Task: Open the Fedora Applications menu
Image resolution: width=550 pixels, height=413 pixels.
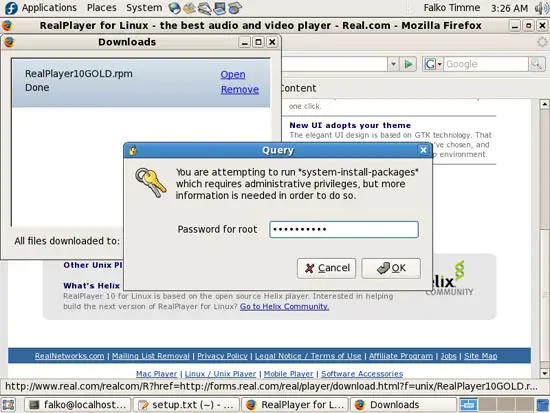Action: [49, 8]
